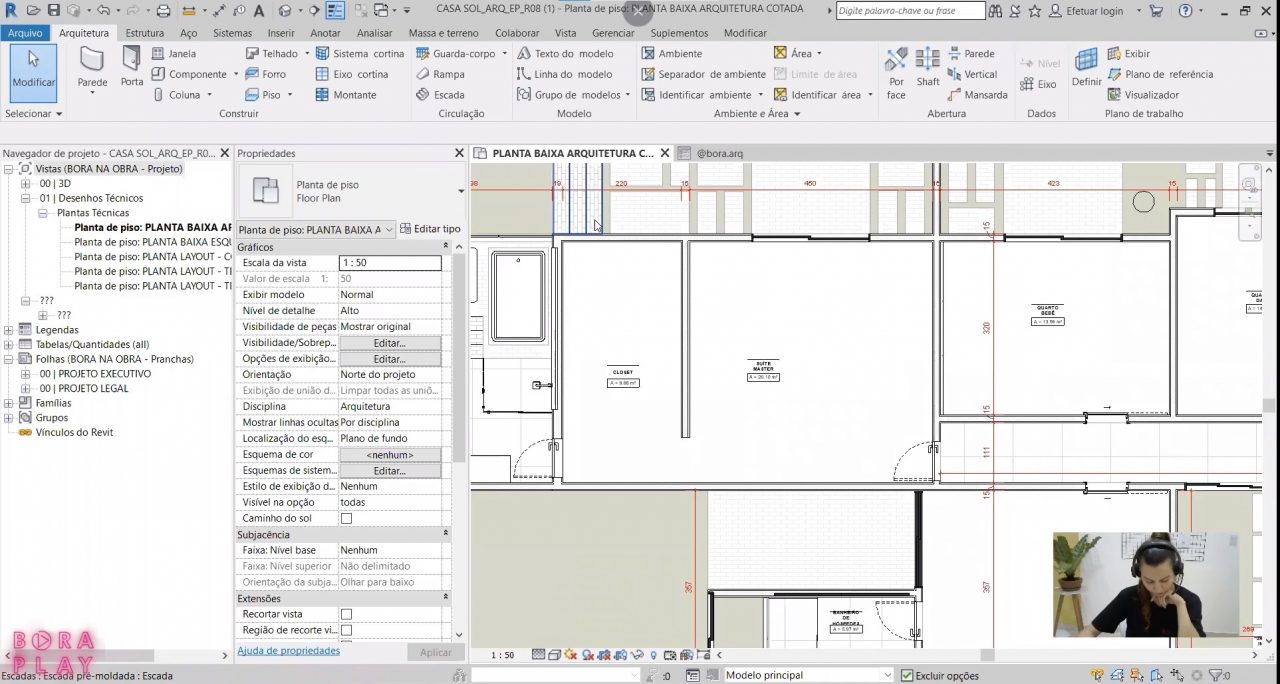
Task: Toggle Excluir opções in status bar
Action: coord(905,676)
